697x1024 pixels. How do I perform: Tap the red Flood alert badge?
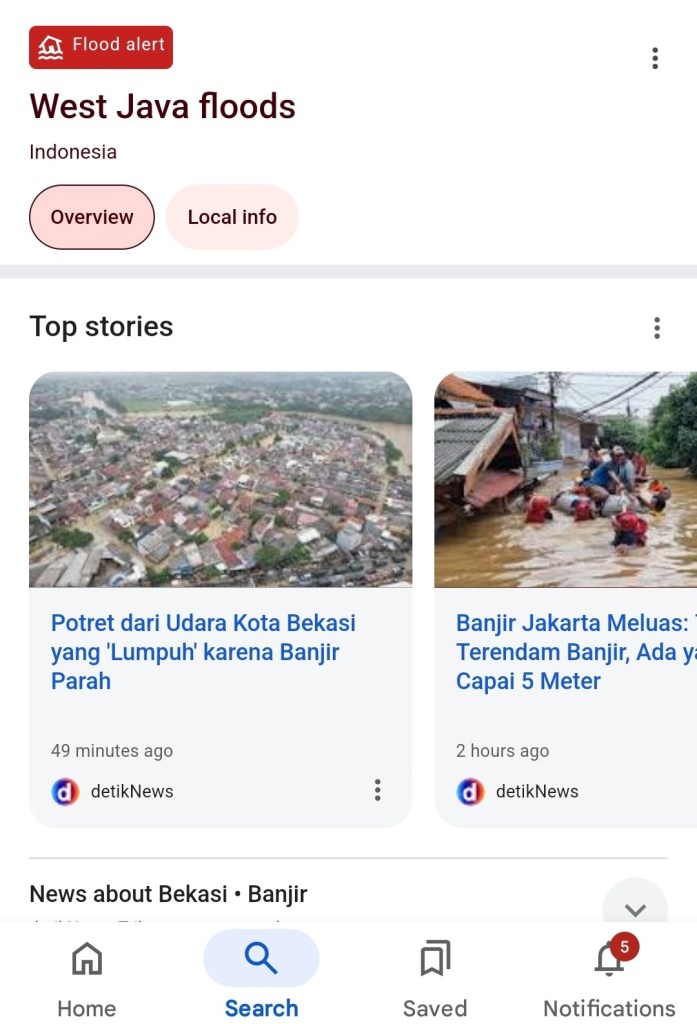101,47
